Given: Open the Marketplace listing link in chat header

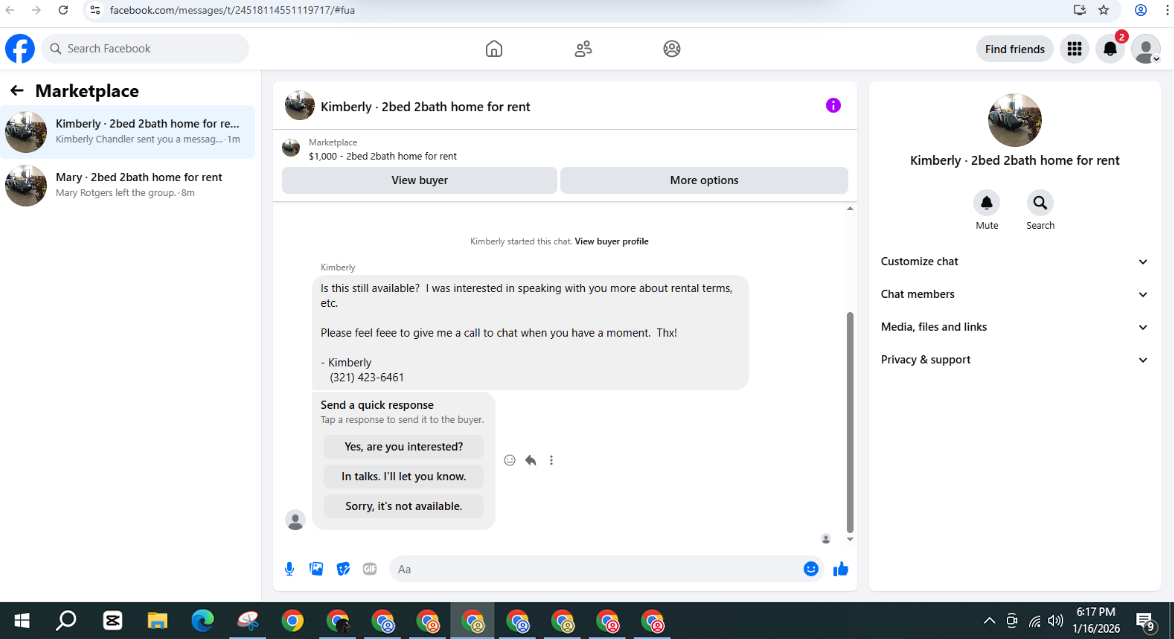Looking at the screenshot, I should coord(383,149).
